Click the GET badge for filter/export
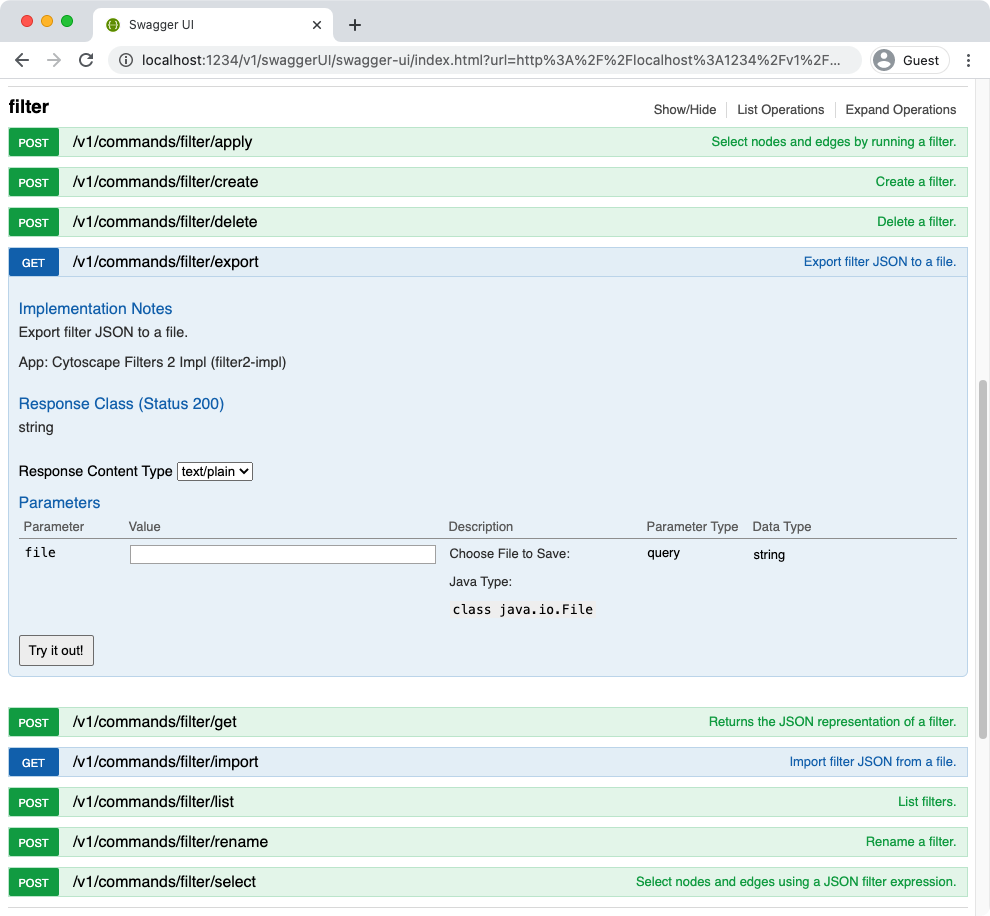 coord(33,263)
